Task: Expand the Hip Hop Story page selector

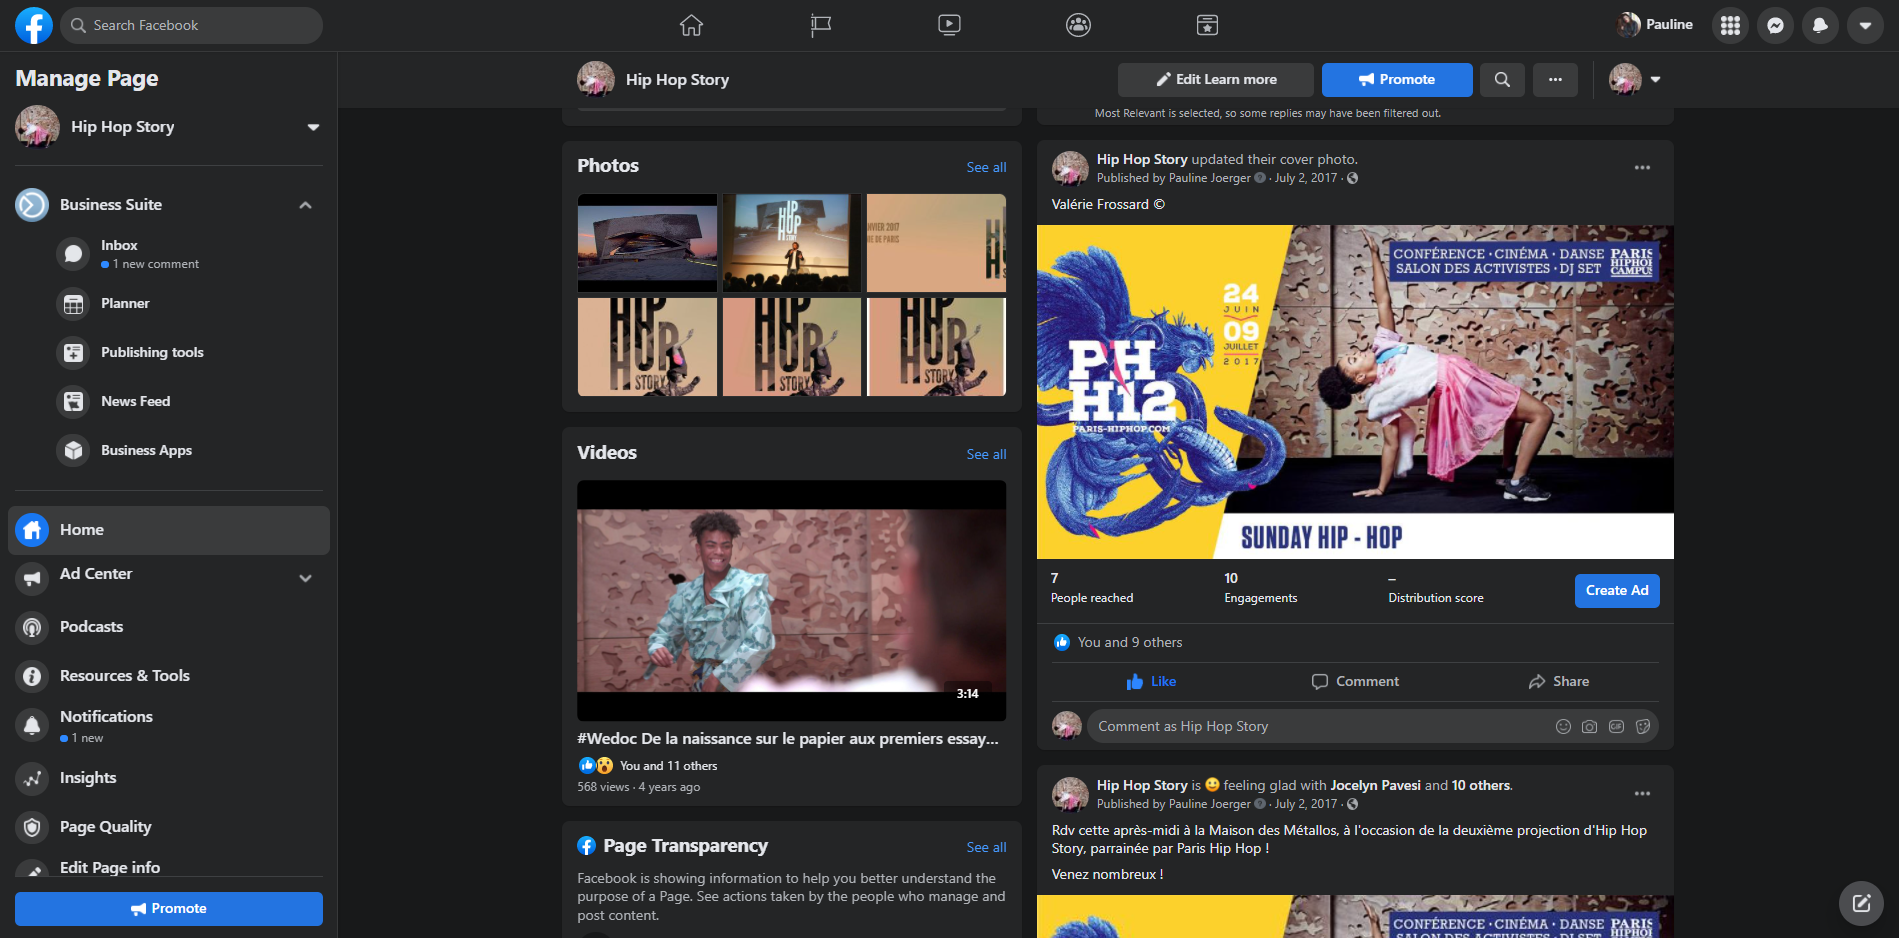Action: pyautogui.click(x=313, y=127)
